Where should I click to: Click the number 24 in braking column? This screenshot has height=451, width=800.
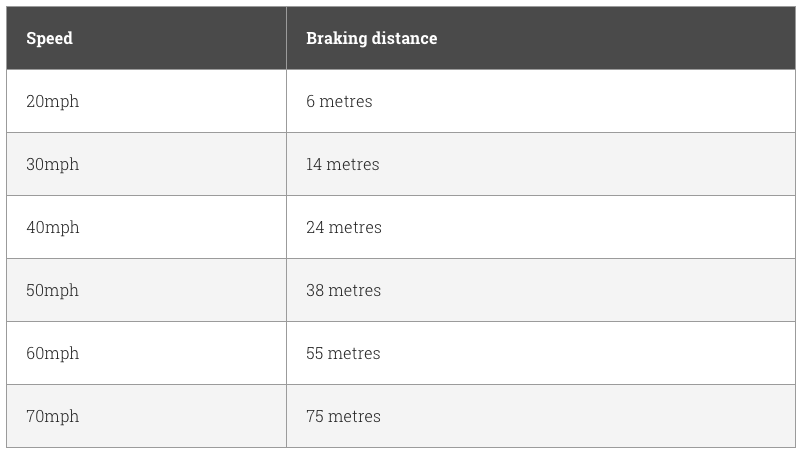(x=315, y=227)
